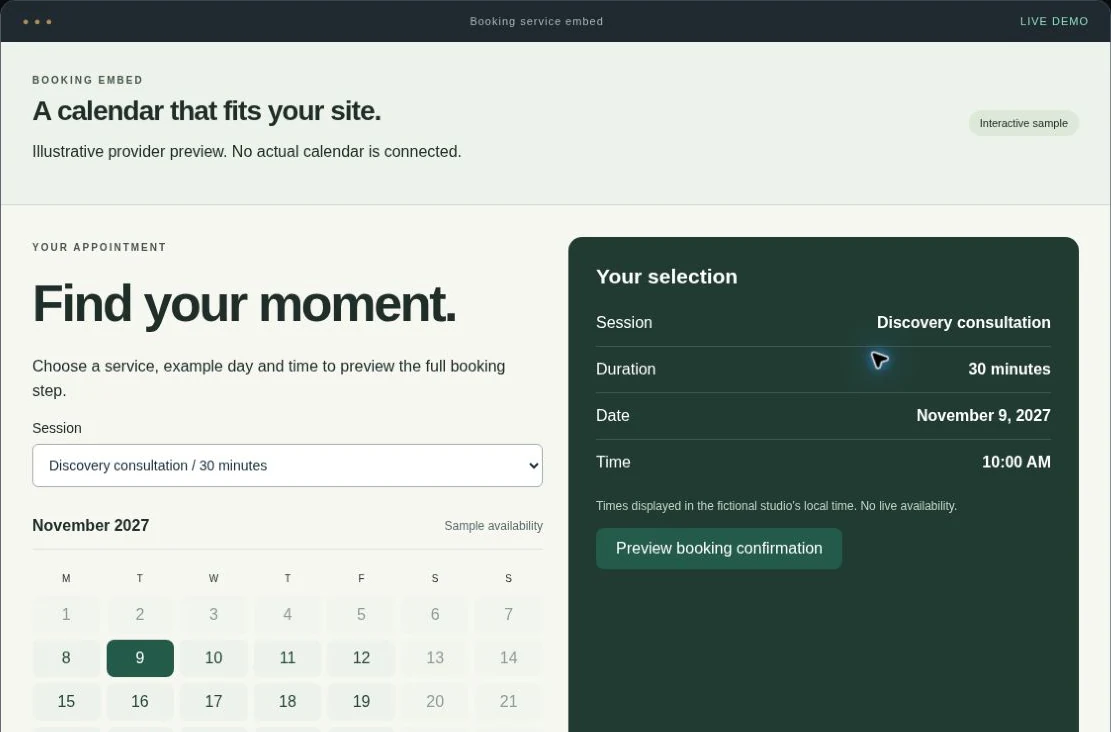Image resolution: width=1111 pixels, height=732 pixels.
Task: Click 'A calendar that fits your site.' heading
Action: 207,111
